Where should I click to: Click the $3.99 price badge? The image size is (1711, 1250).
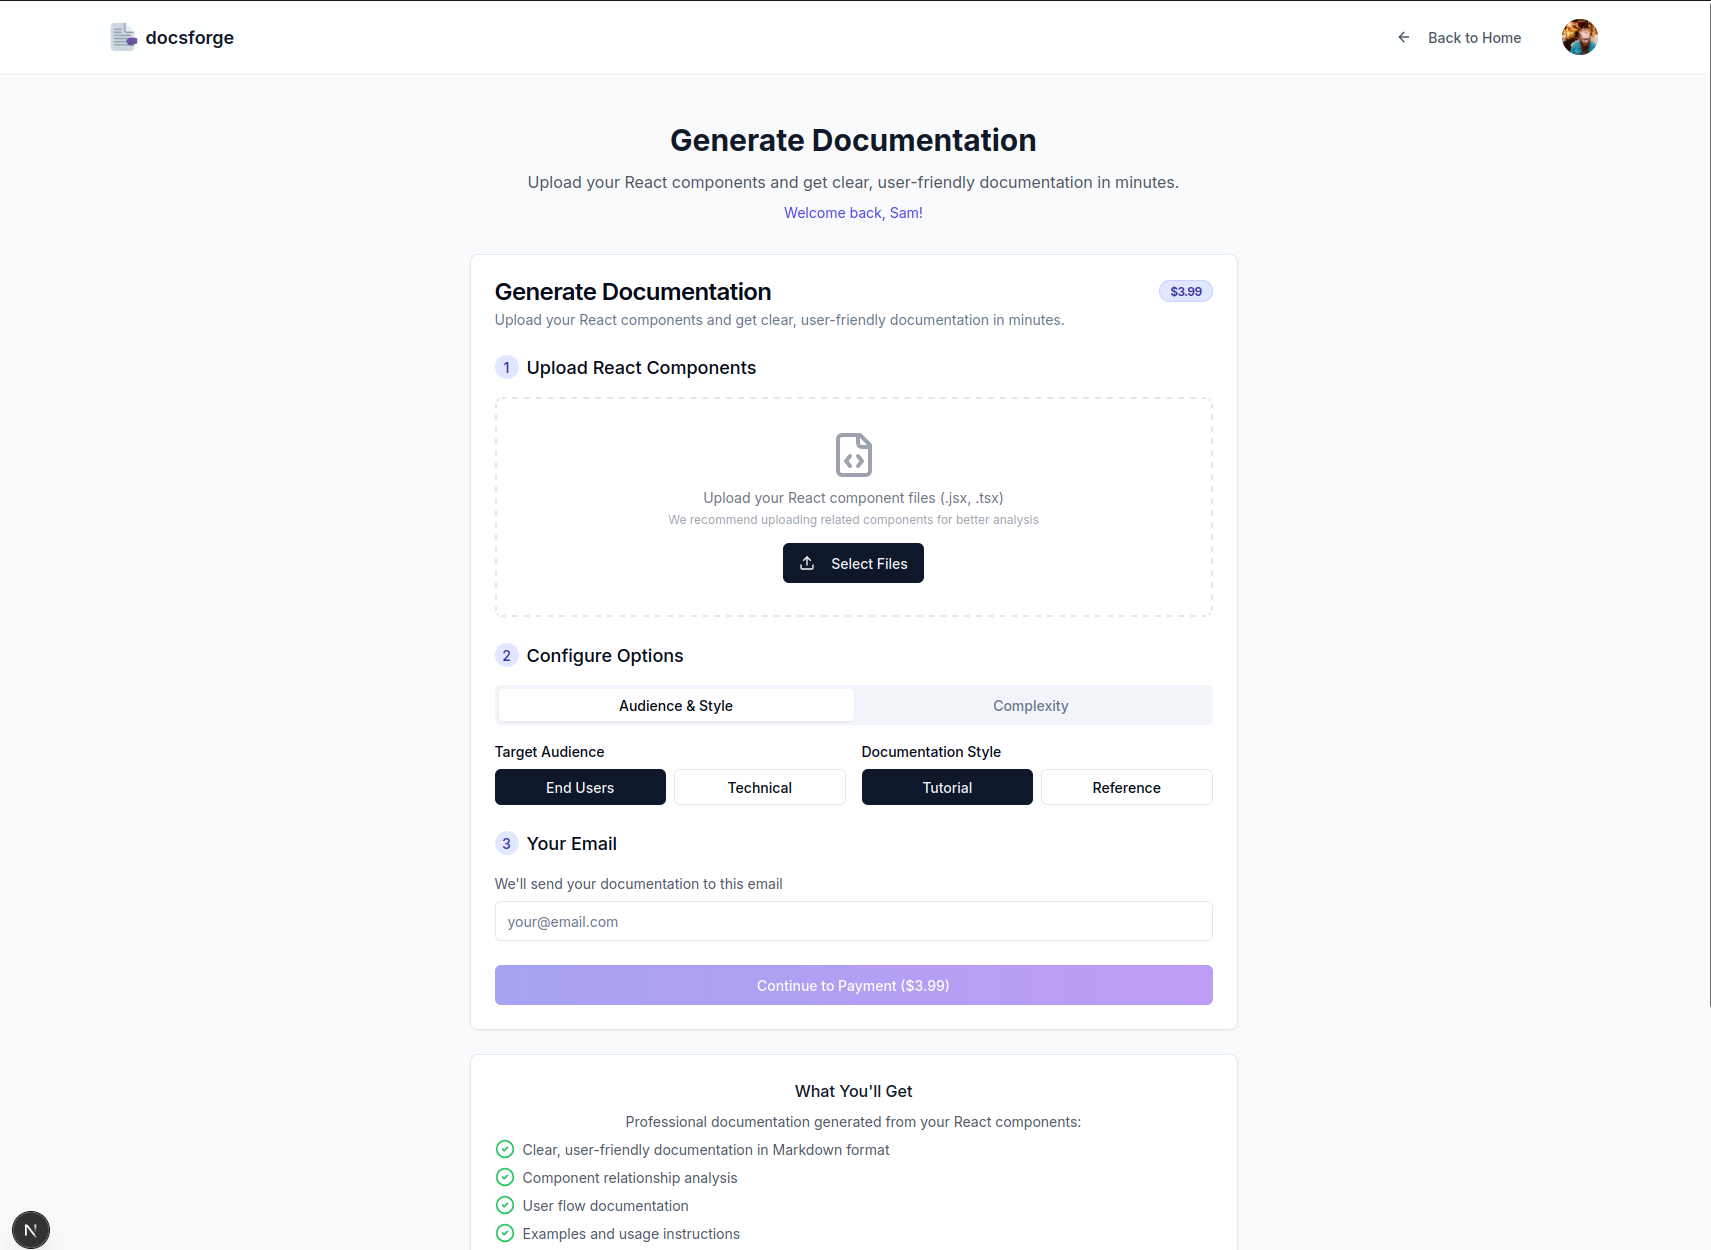1186,291
